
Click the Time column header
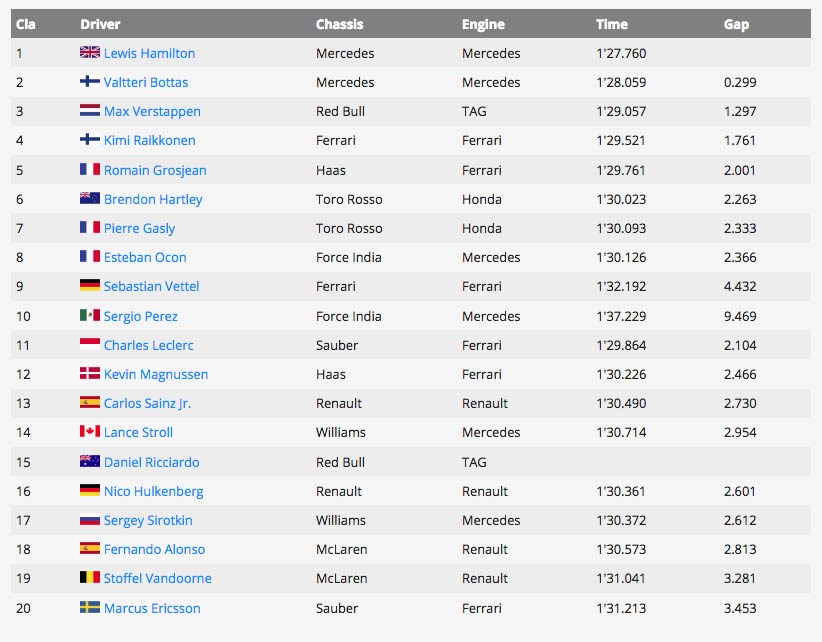point(611,24)
